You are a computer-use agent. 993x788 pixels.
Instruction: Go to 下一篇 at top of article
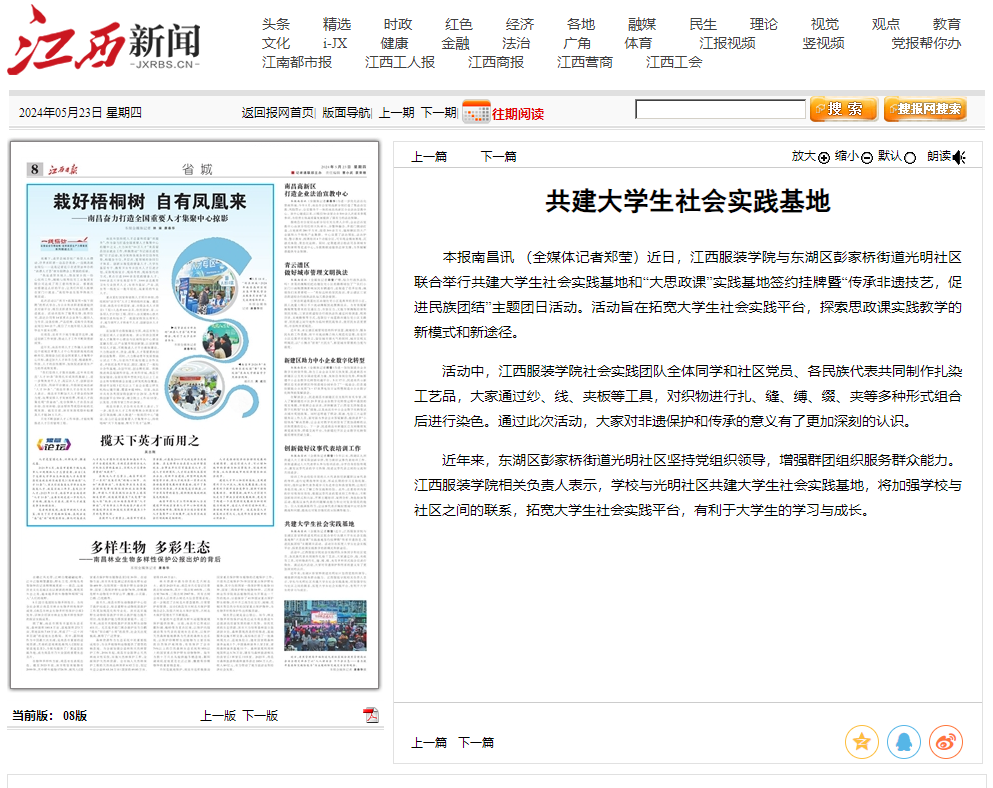498,156
